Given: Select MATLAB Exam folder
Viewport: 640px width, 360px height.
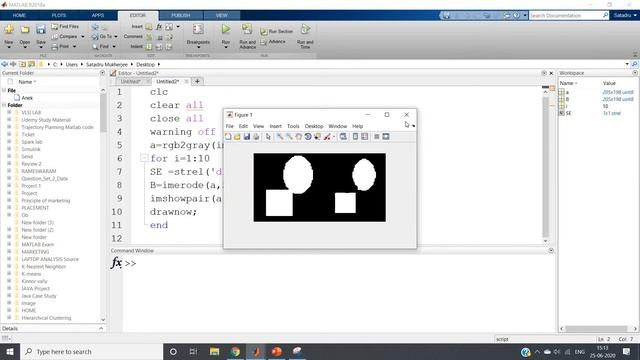Looking at the screenshot, I should (38, 244).
